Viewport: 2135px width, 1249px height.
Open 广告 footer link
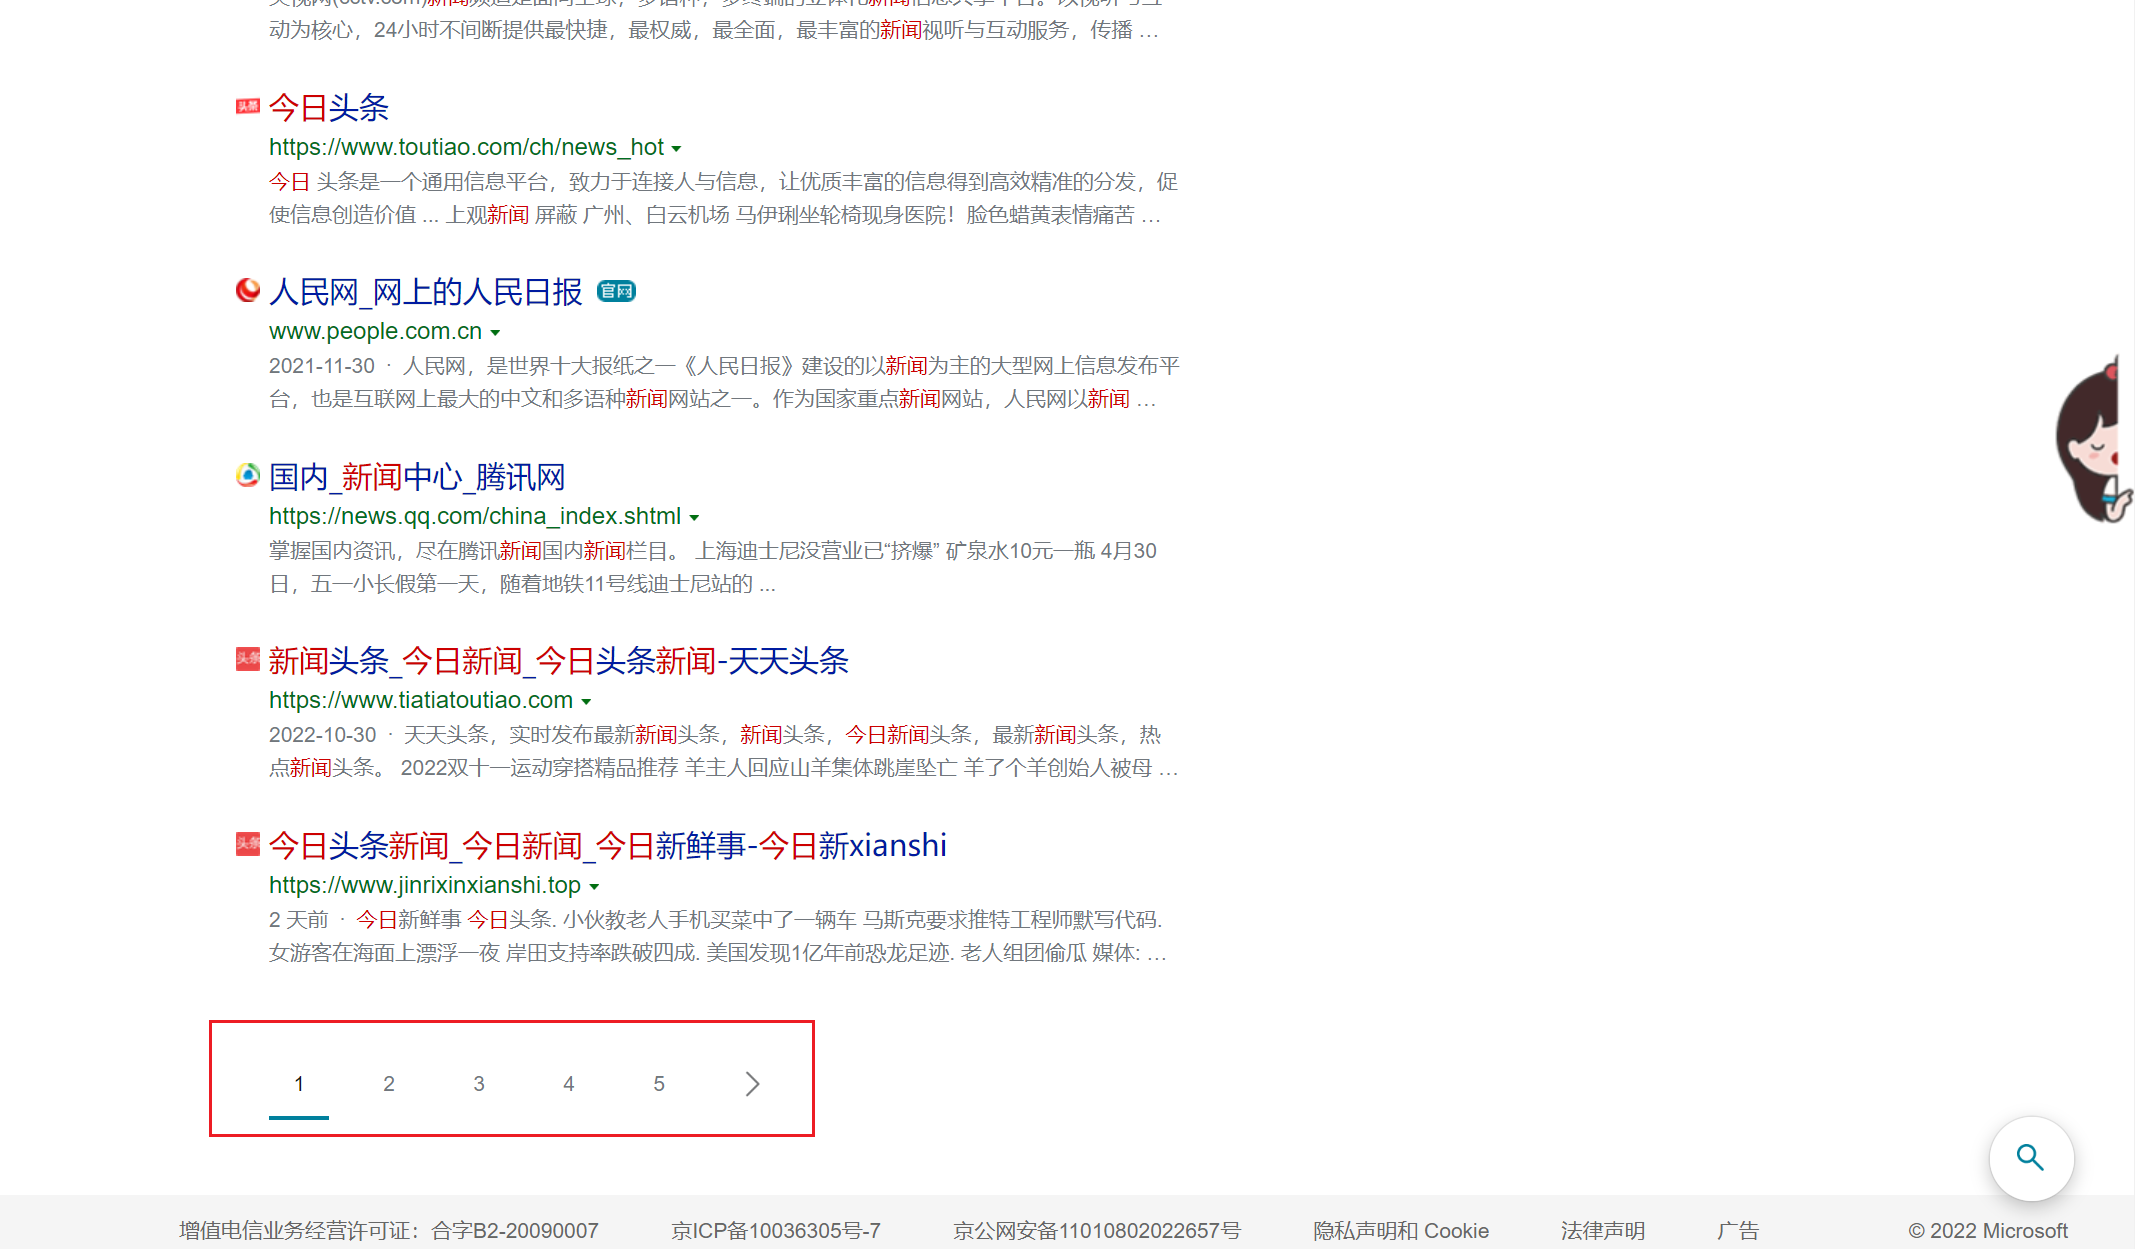click(1738, 1231)
